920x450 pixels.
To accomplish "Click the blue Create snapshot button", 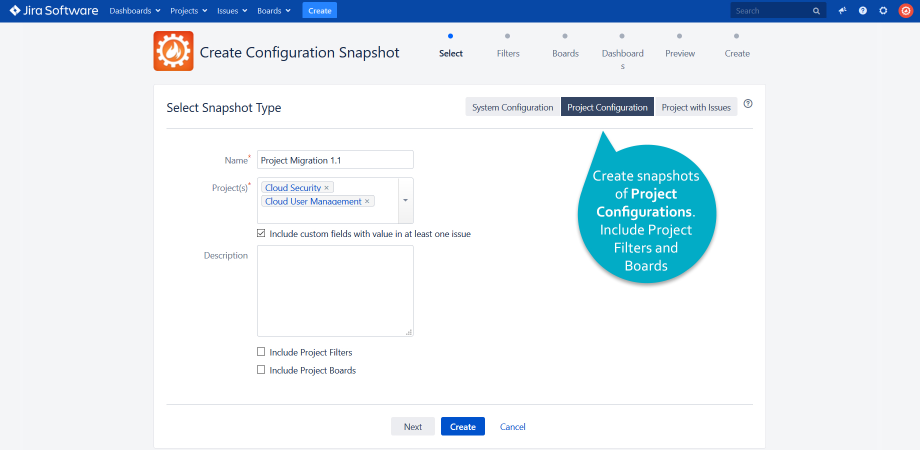I will (x=463, y=427).
